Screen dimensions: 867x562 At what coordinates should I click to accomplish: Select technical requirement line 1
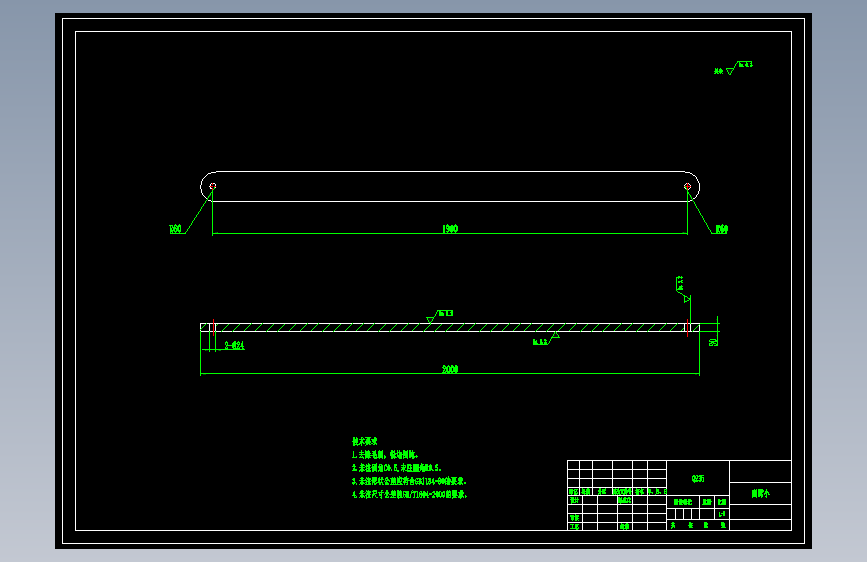(x=385, y=455)
